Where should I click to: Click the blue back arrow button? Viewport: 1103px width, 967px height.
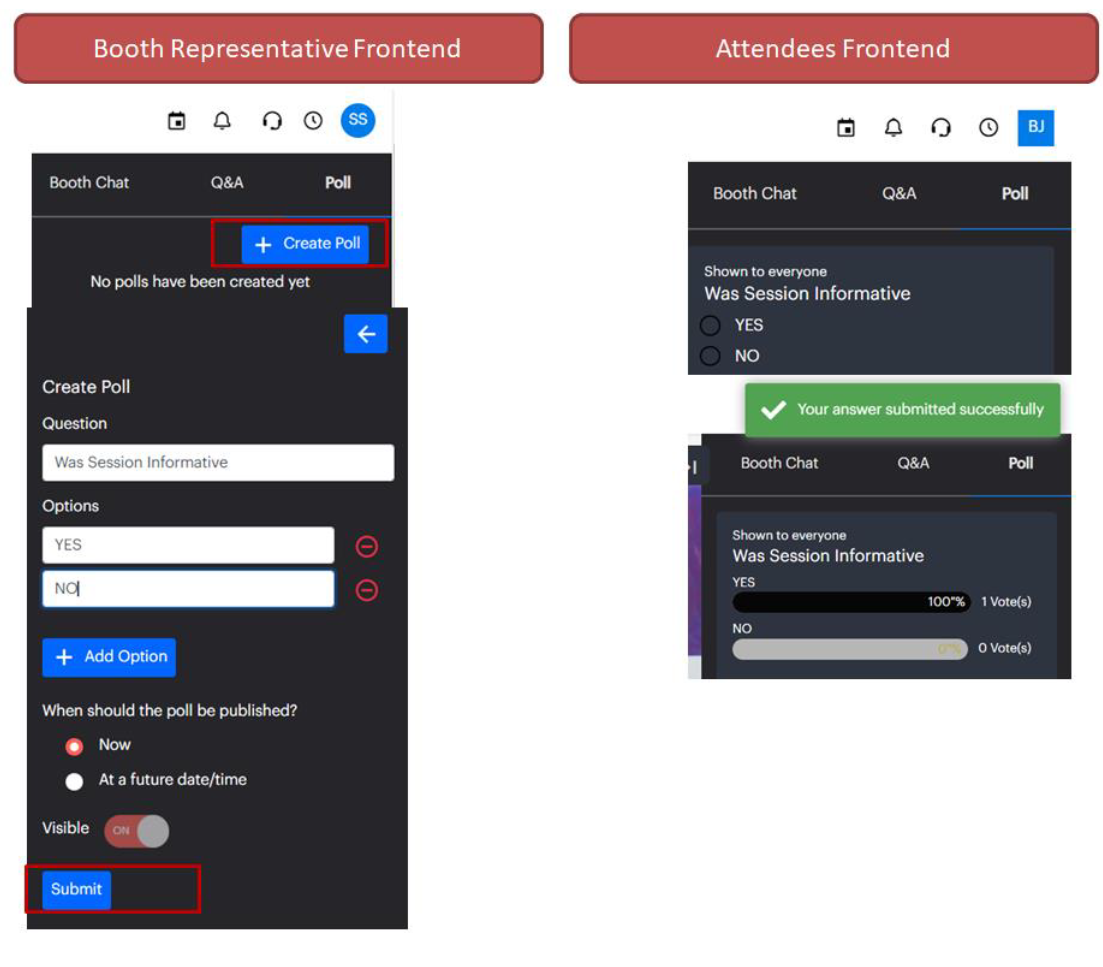click(x=366, y=334)
